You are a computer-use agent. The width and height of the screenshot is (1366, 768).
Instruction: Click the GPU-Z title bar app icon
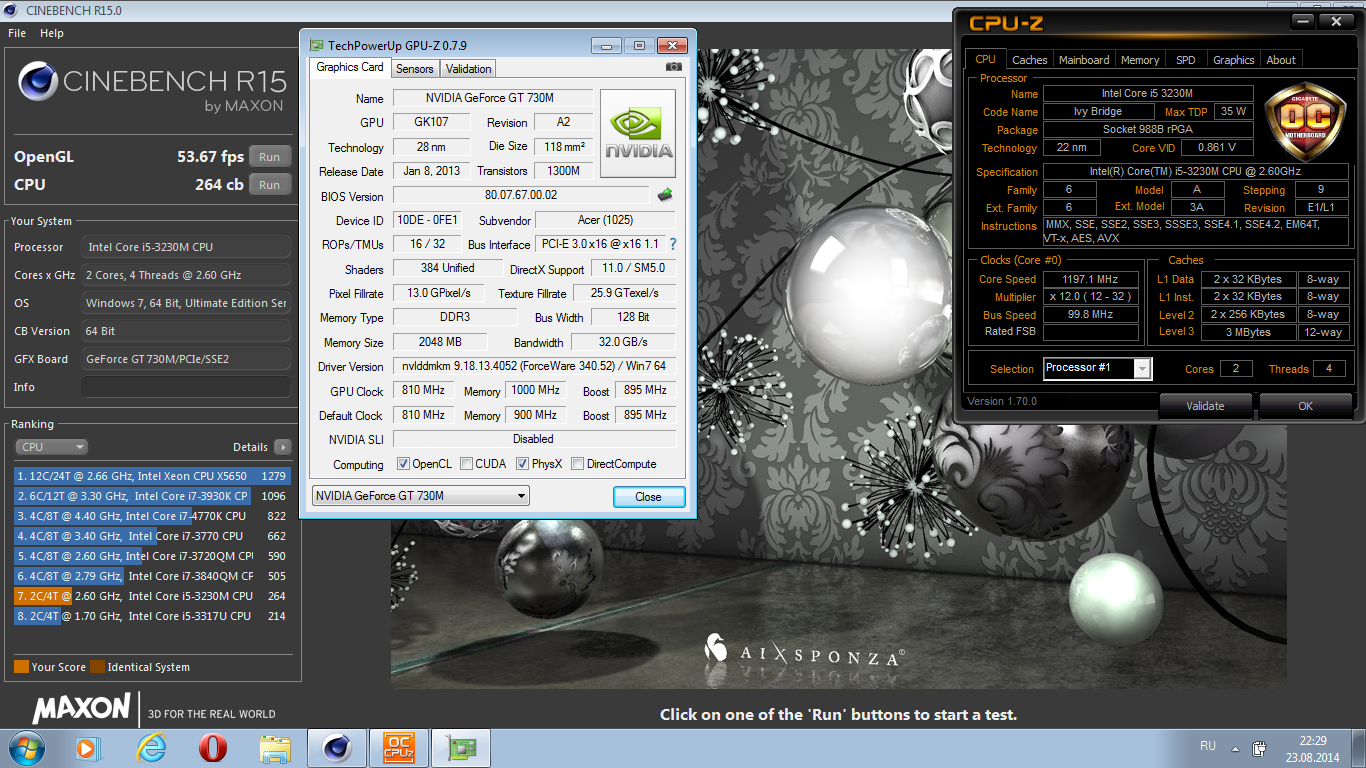(317, 45)
